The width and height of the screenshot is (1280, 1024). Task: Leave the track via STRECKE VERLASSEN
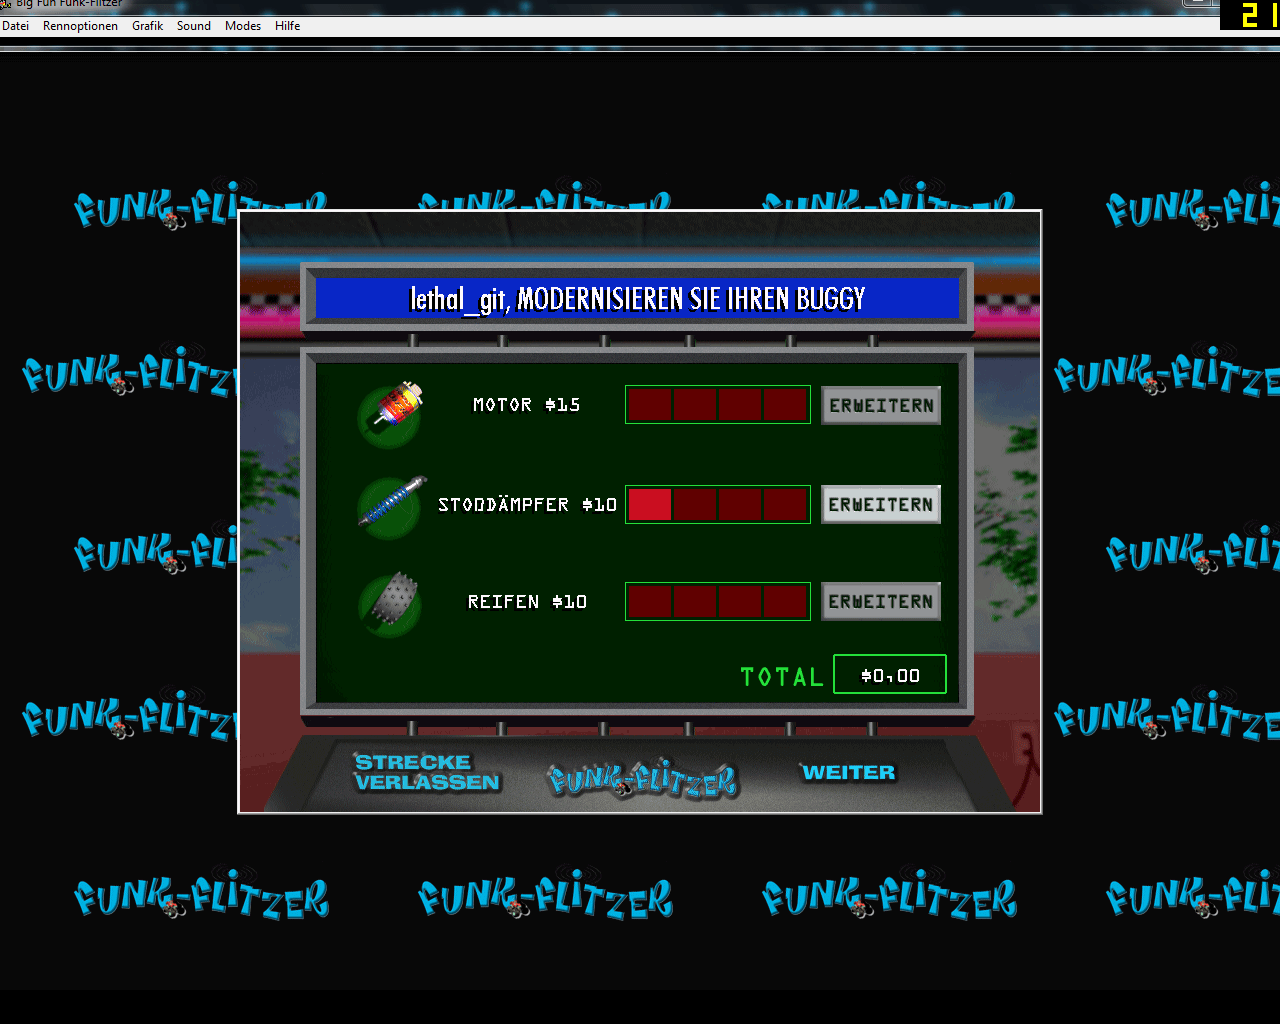427,772
